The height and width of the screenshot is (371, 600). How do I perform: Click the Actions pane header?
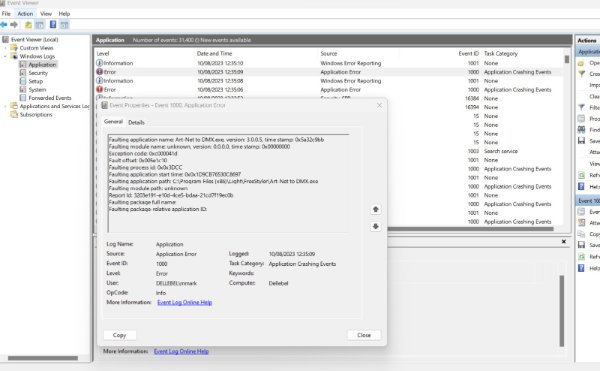pos(587,40)
